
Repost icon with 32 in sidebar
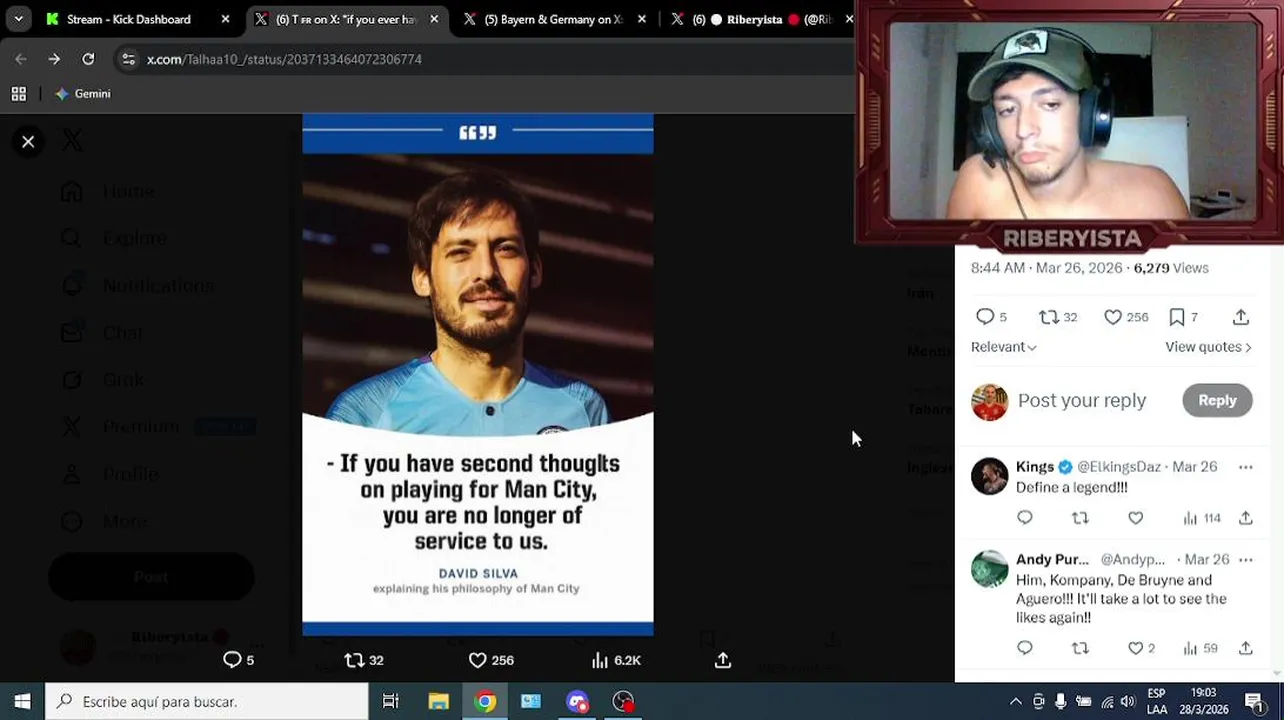(x=1048, y=317)
